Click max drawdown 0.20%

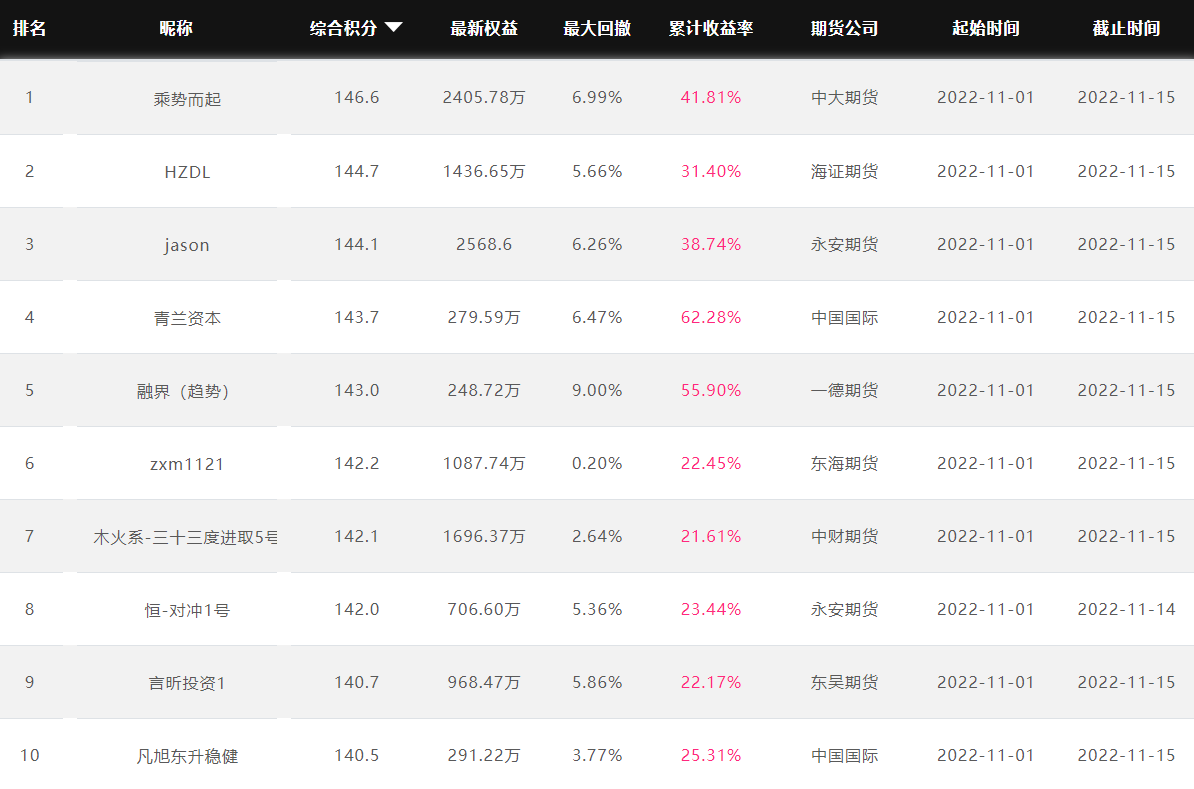[597, 464]
